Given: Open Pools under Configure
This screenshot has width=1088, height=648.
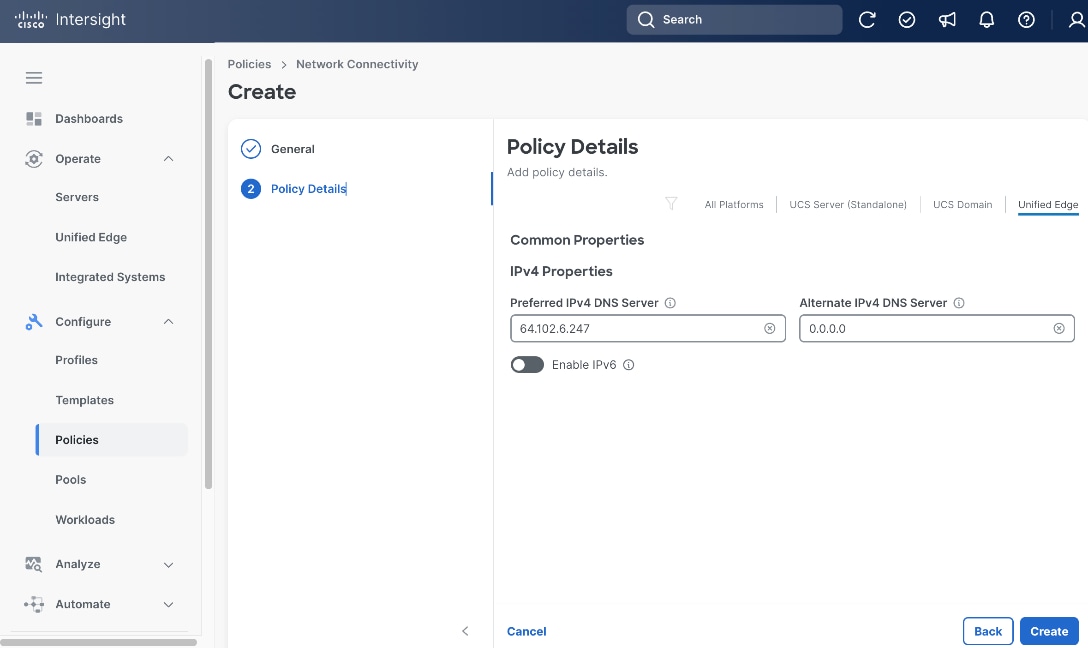Looking at the screenshot, I should coord(71,479).
